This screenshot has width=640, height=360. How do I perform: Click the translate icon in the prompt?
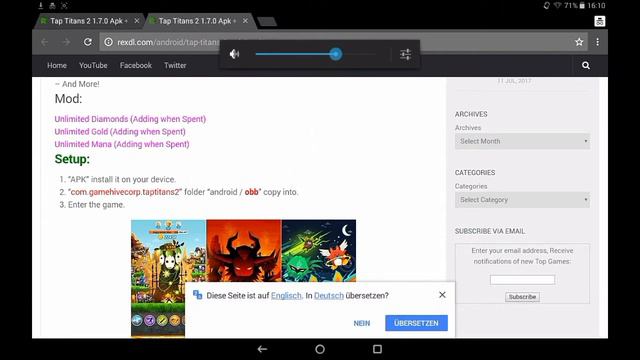pos(198,295)
